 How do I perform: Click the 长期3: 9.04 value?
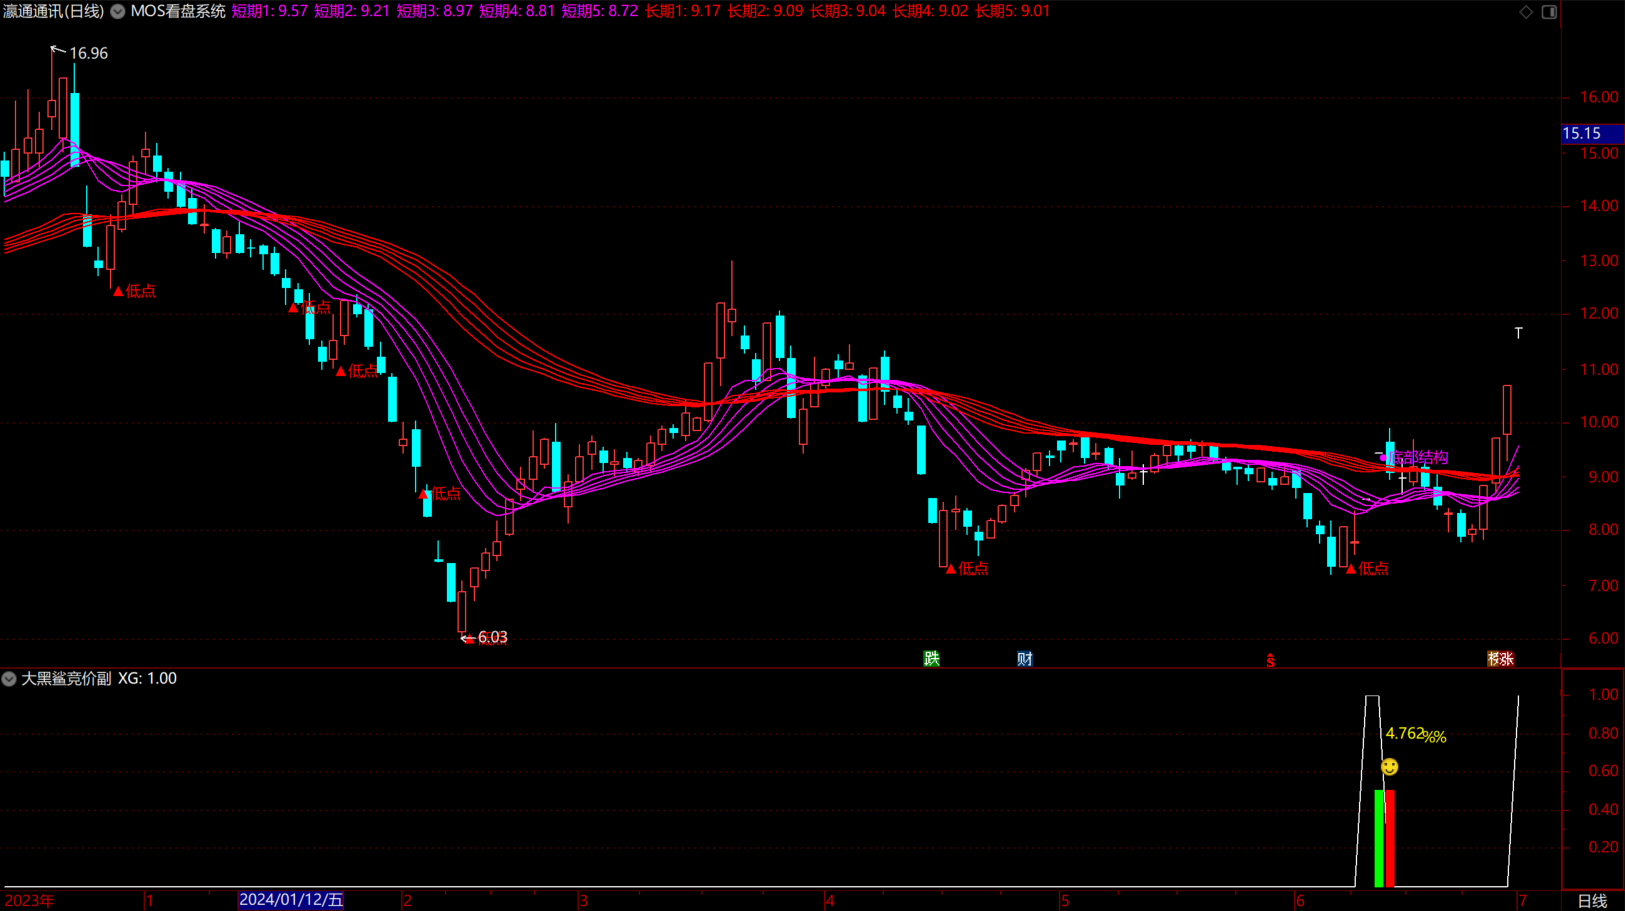848,12
